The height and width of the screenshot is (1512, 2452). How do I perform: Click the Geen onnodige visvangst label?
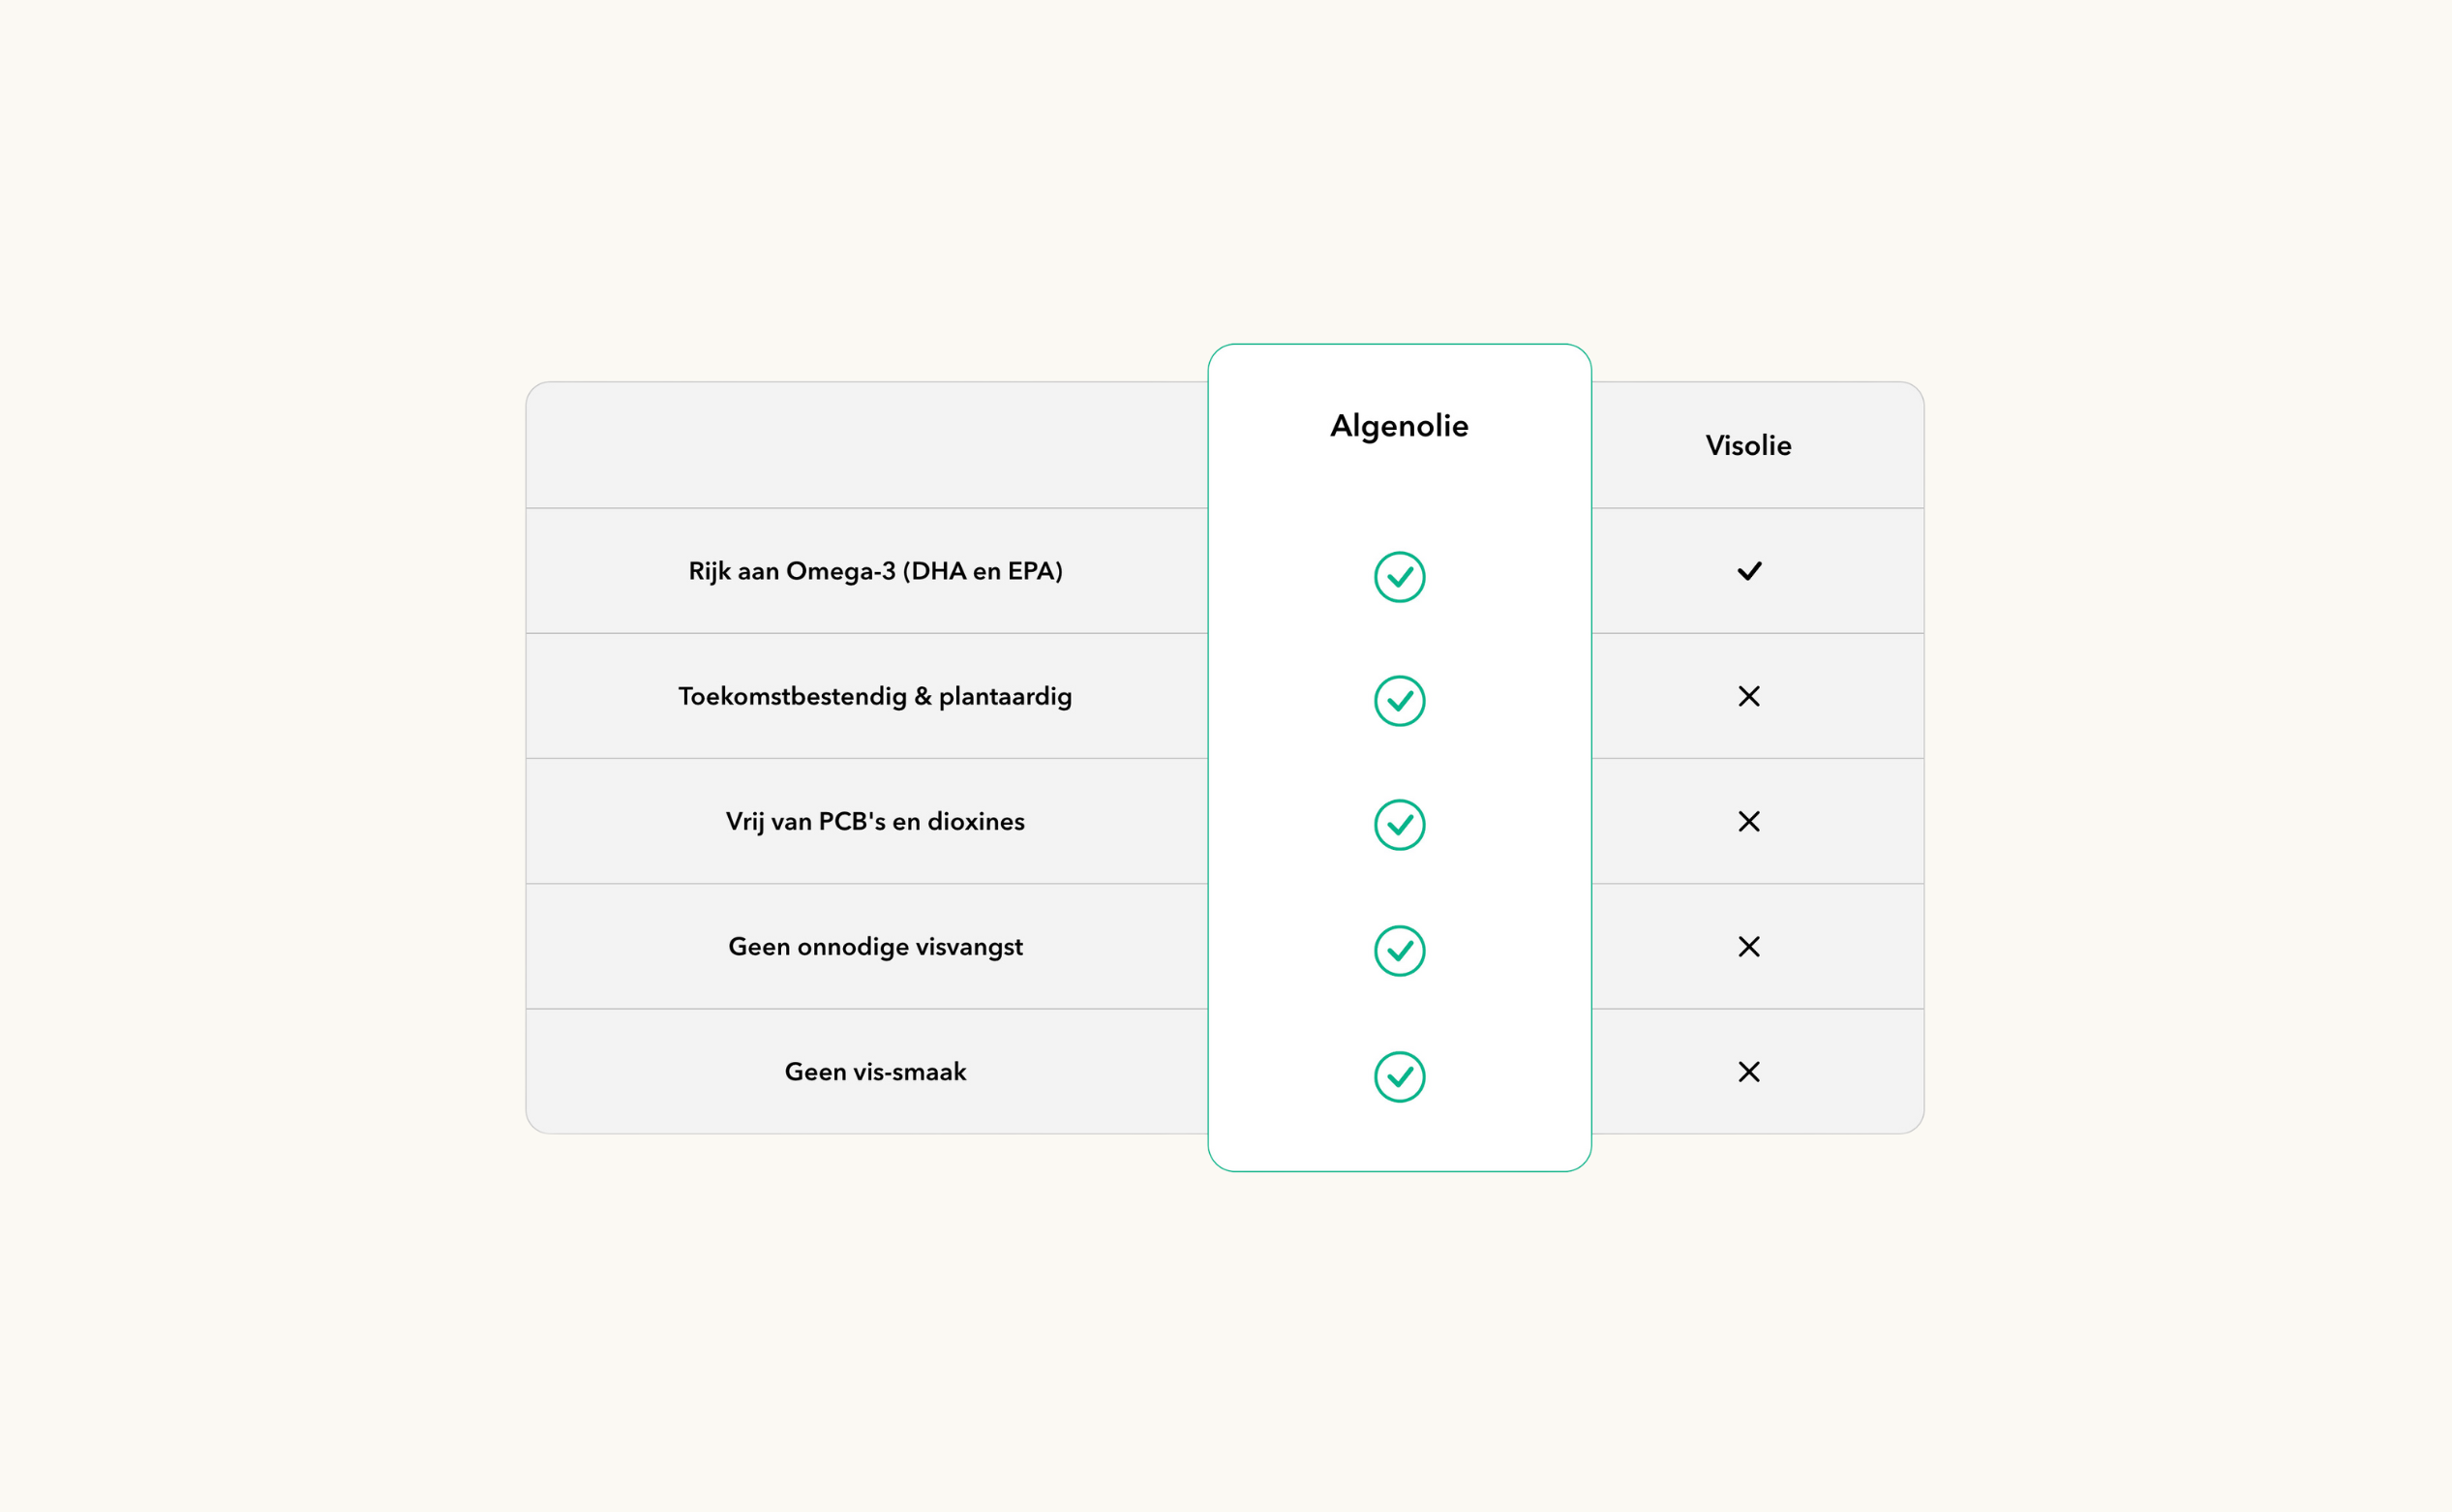tap(875, 946)
